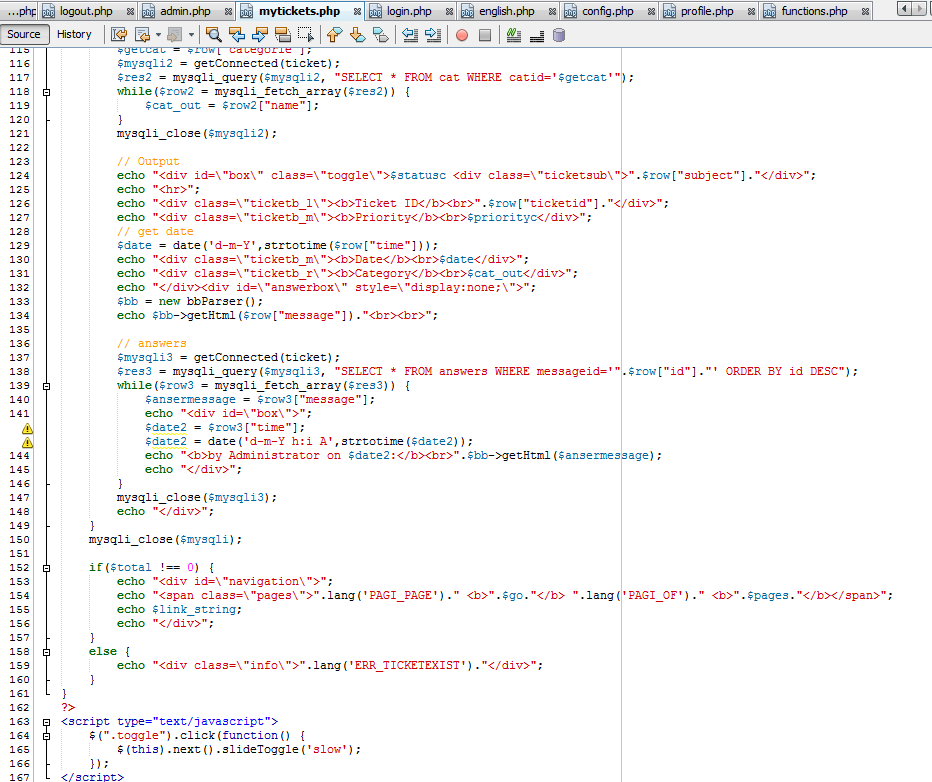Image resolution: width=932 pixels, height=782 pixels.
Task: Open the login.php tab
Action: pyautogui.click(x=409, y=11)
